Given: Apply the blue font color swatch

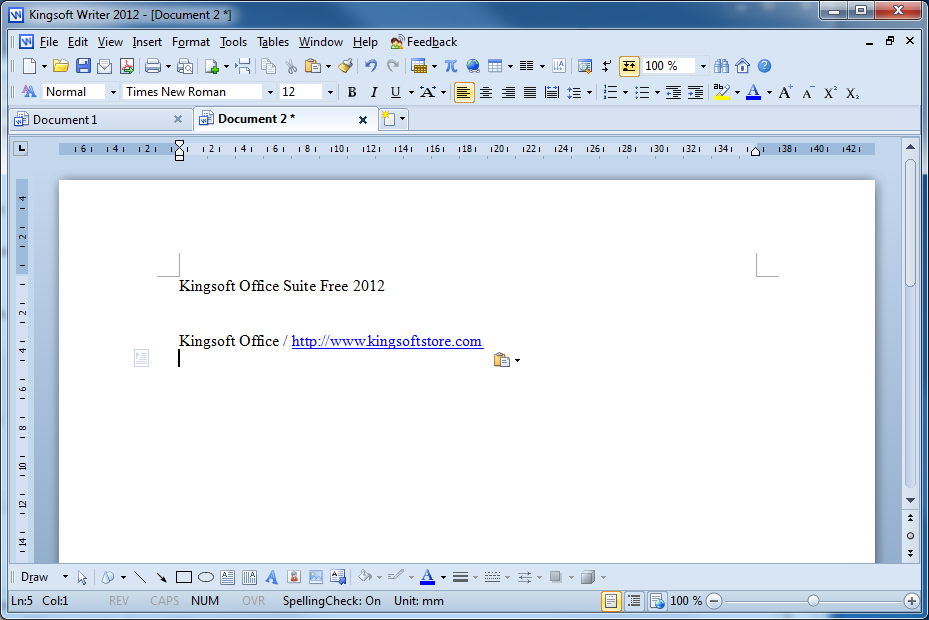Looking at the screenshot, I should point(754,92).
